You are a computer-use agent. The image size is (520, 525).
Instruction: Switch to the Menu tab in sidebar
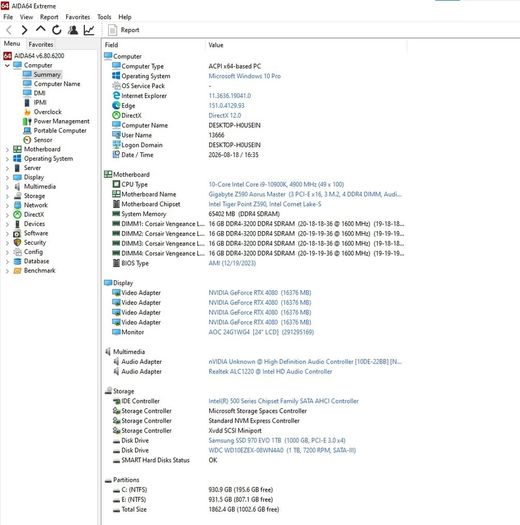click(12, 44)
